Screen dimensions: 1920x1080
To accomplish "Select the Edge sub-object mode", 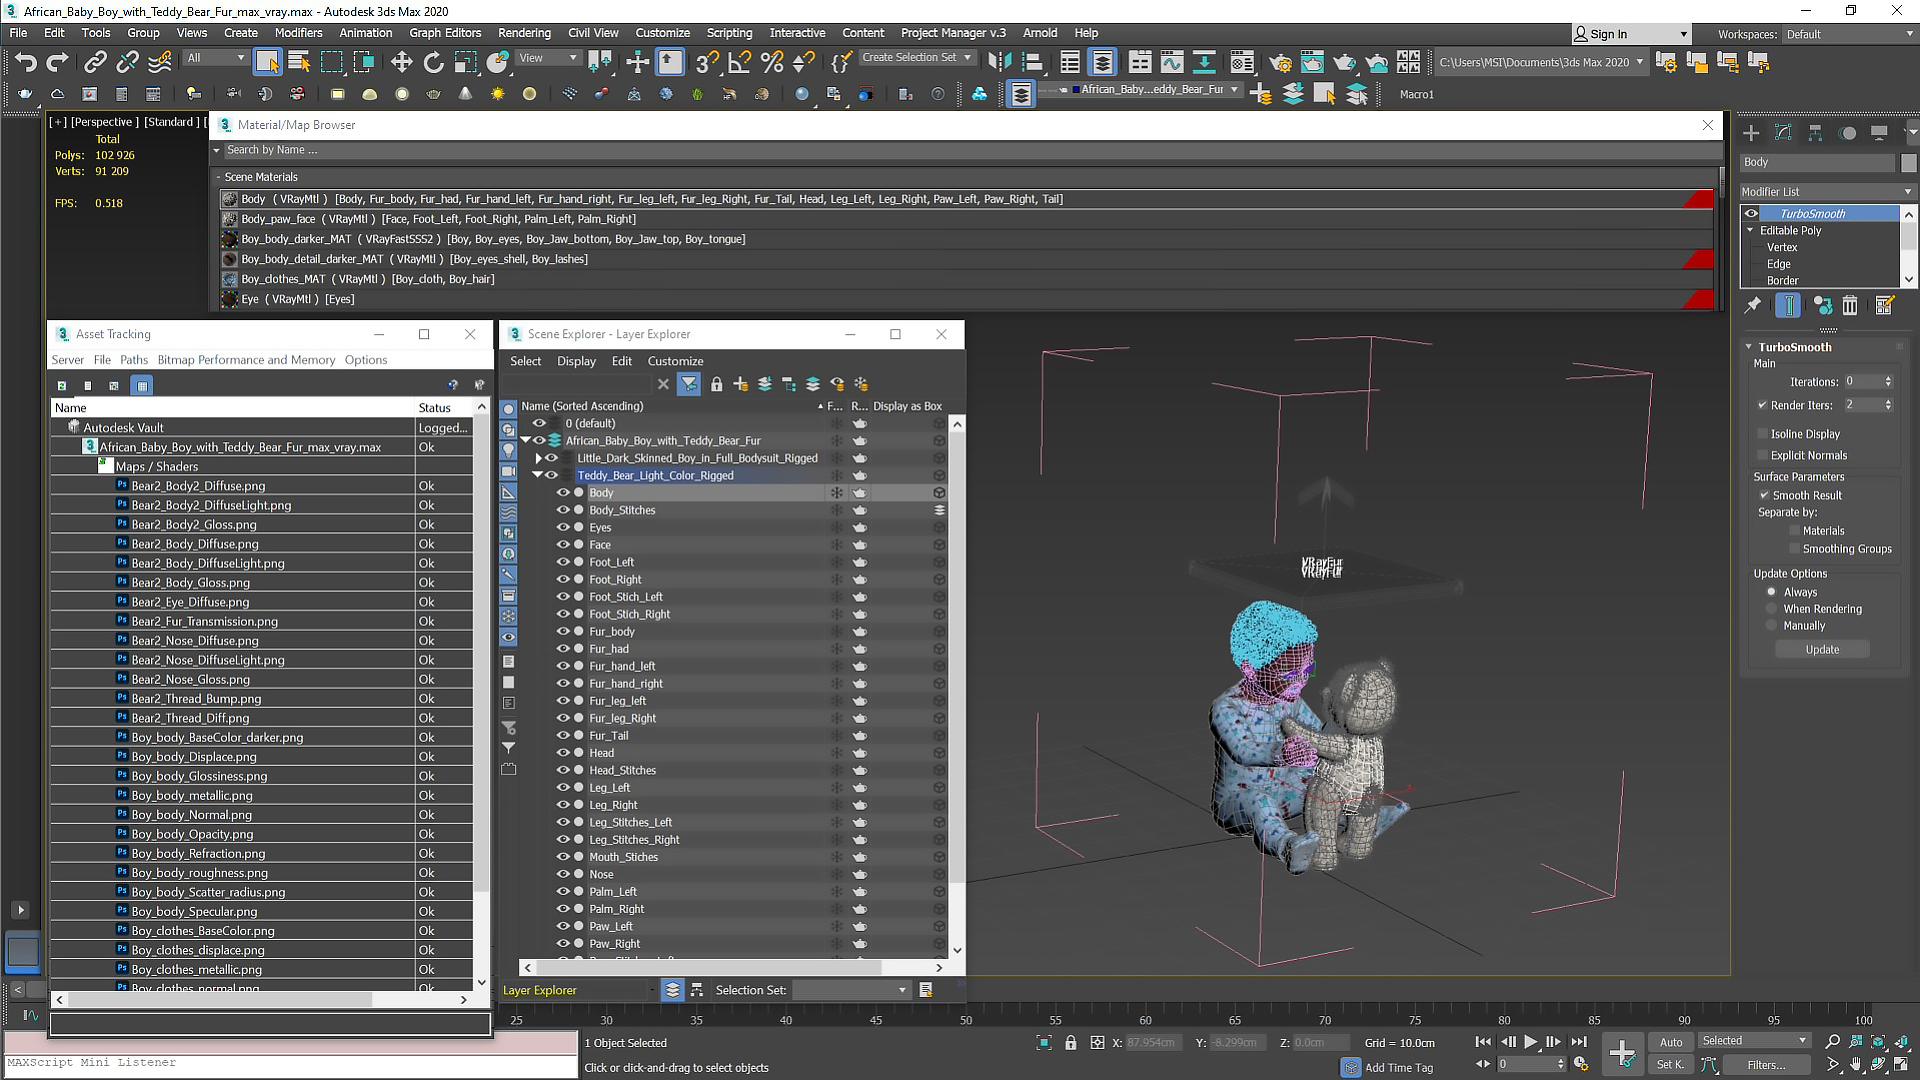I will (1779, 264).
